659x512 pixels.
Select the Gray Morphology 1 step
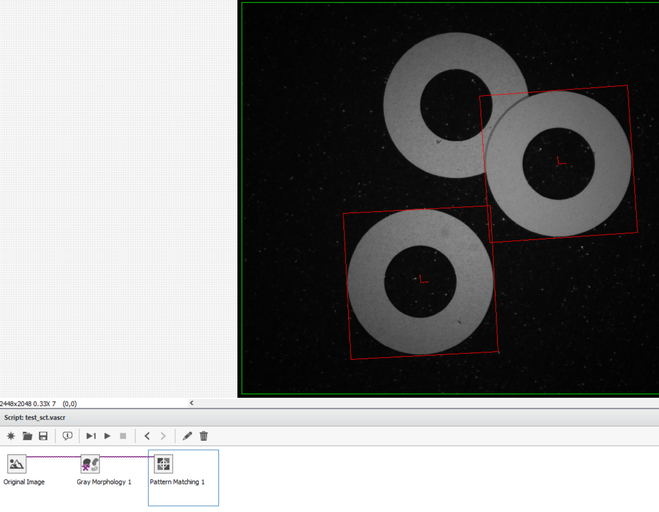(x=90, y=464)
